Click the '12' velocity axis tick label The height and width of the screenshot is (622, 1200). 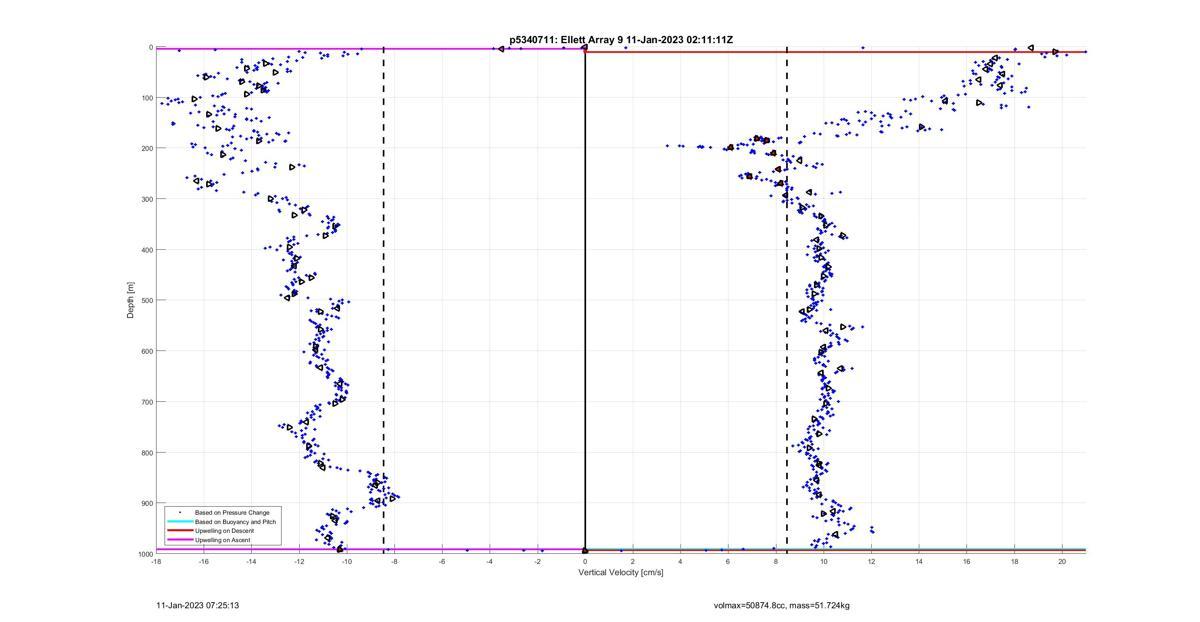[x=871, y=562]
